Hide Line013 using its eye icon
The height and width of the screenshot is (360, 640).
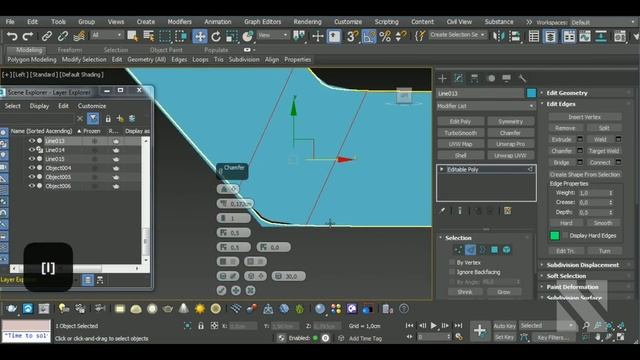pyautogui.click(x=32, y=141)
